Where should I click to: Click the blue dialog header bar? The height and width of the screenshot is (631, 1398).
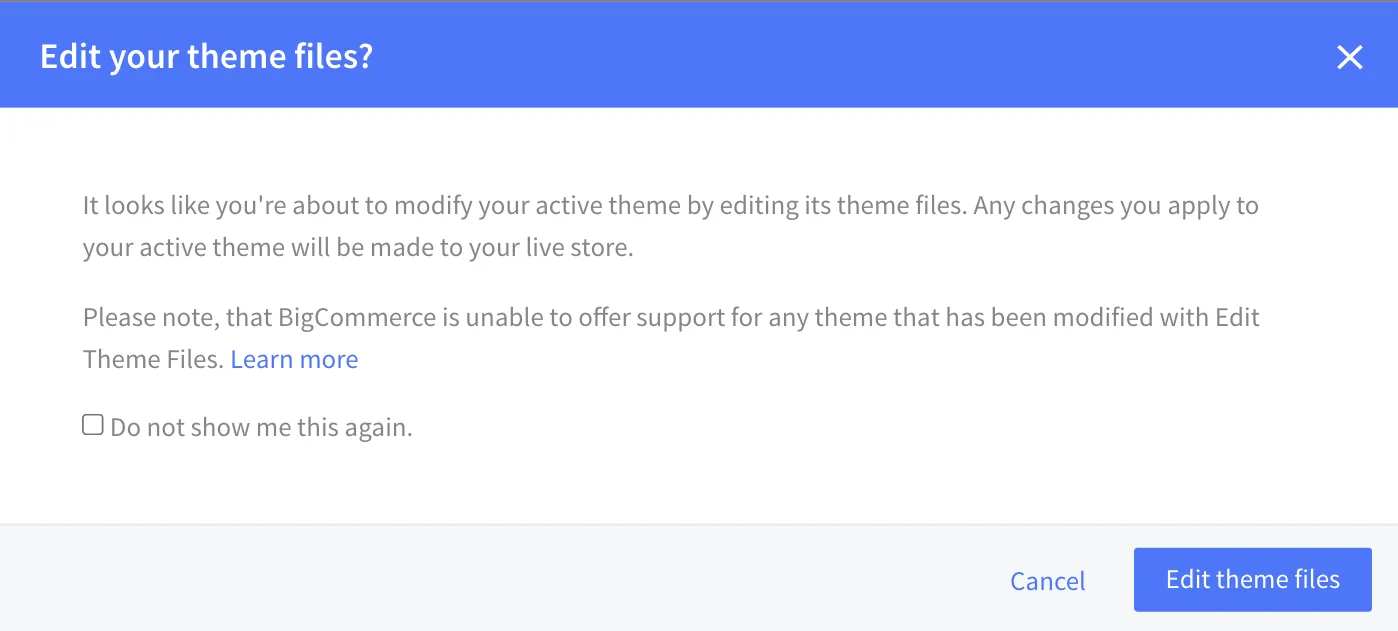pyautogui.click(x=800, y=56)
